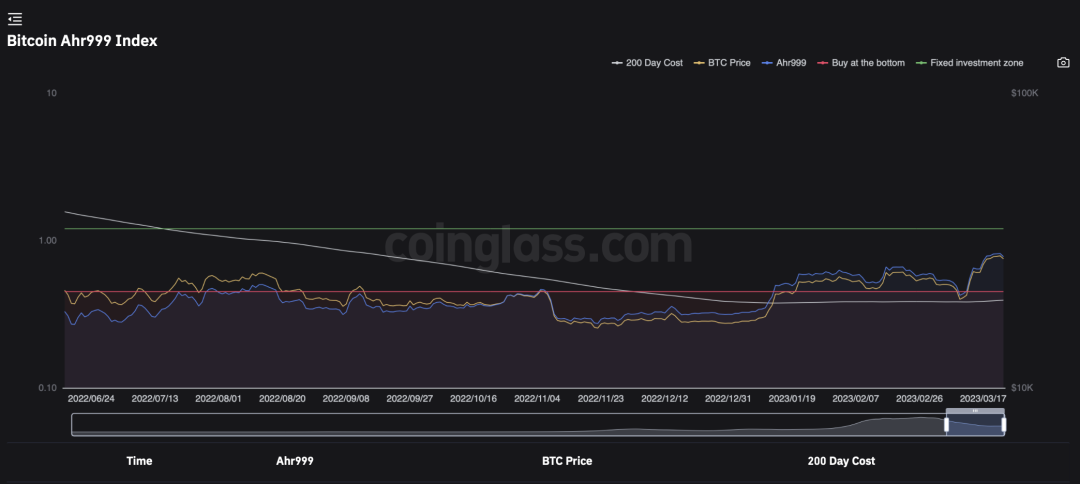Toggle Fixed investment zone legend text

(976, 63)
